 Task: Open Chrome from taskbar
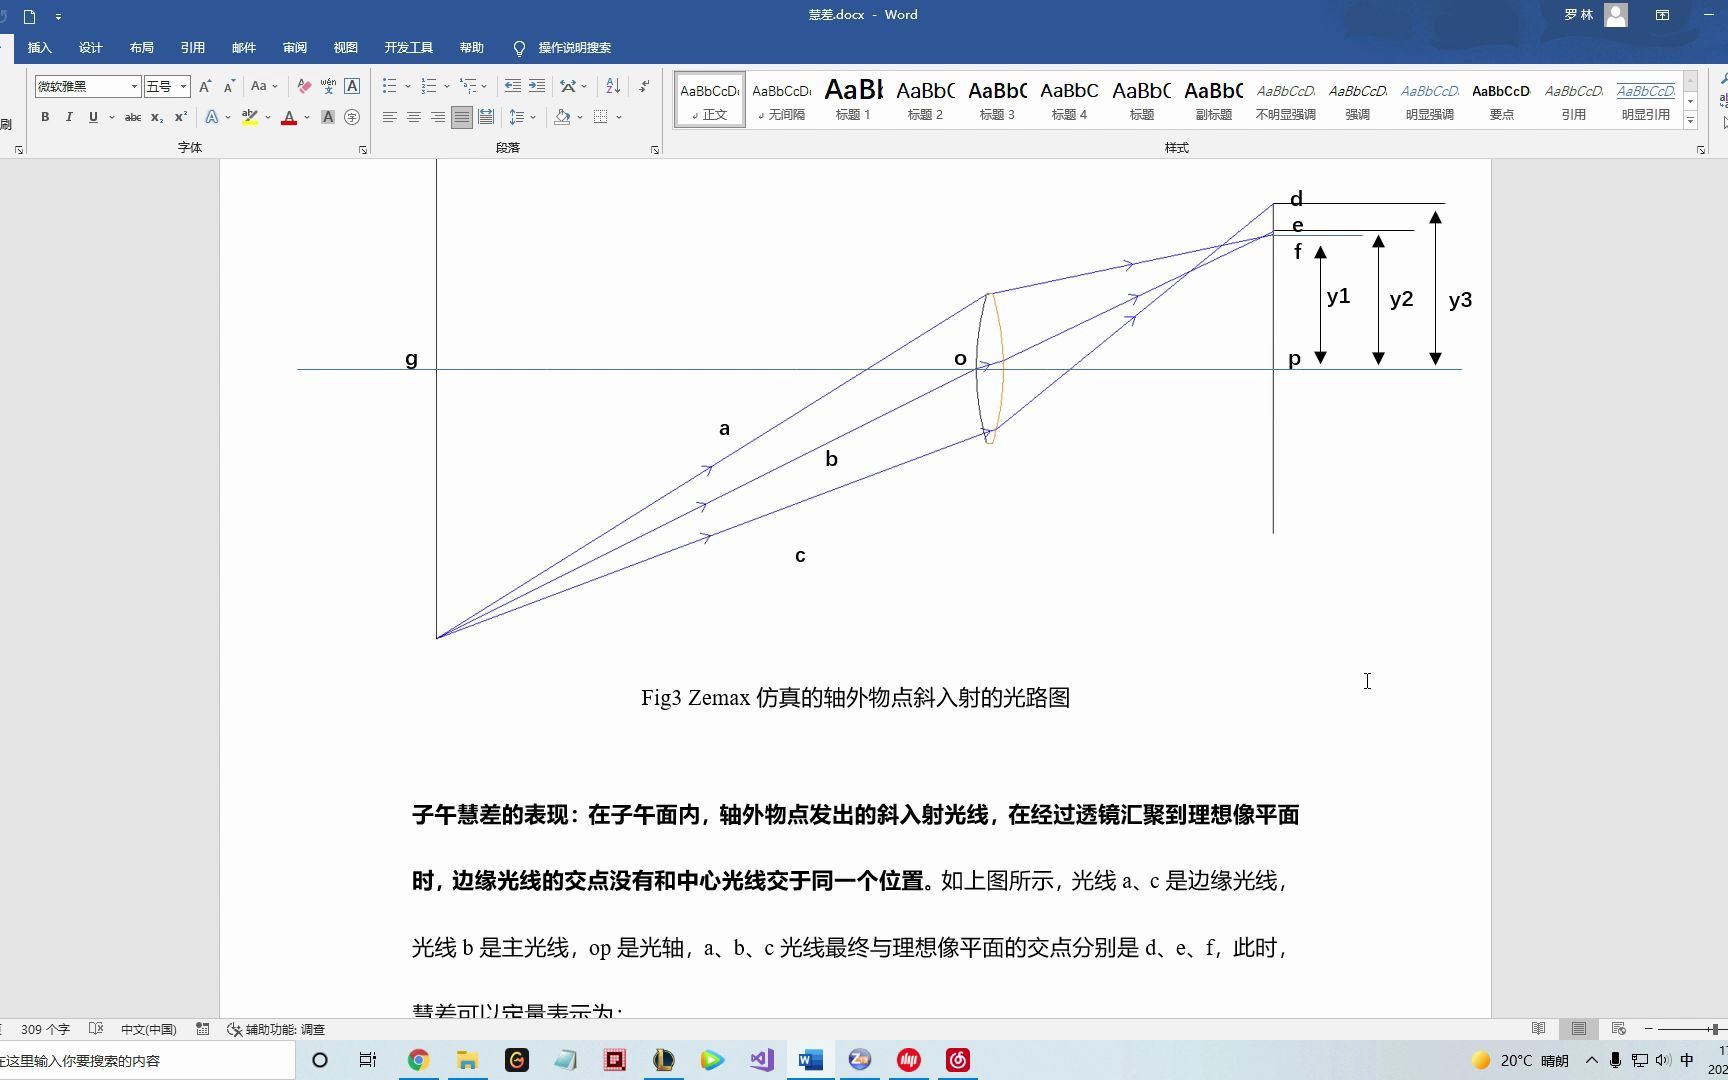point(418,1060)
